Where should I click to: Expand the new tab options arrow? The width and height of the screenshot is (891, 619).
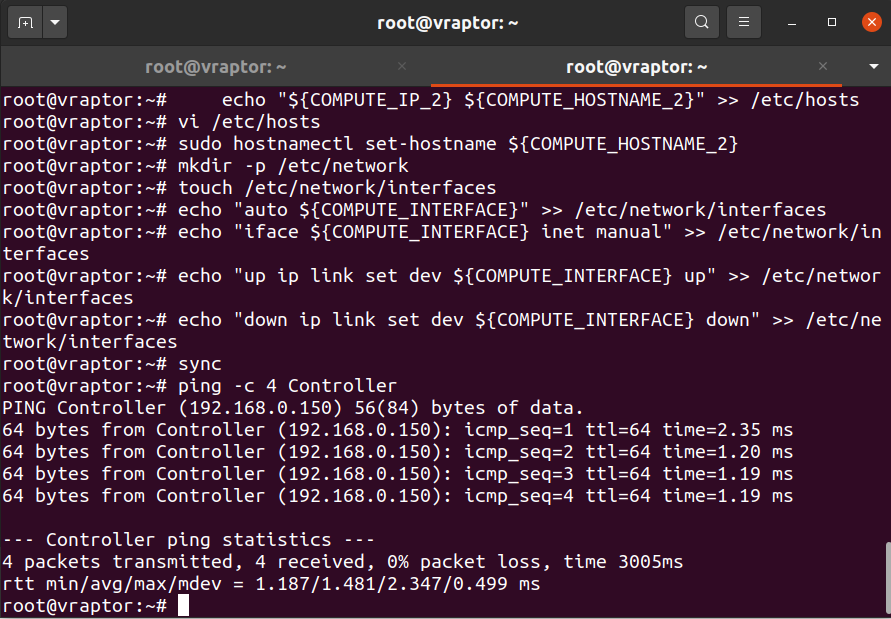(55, 23)
